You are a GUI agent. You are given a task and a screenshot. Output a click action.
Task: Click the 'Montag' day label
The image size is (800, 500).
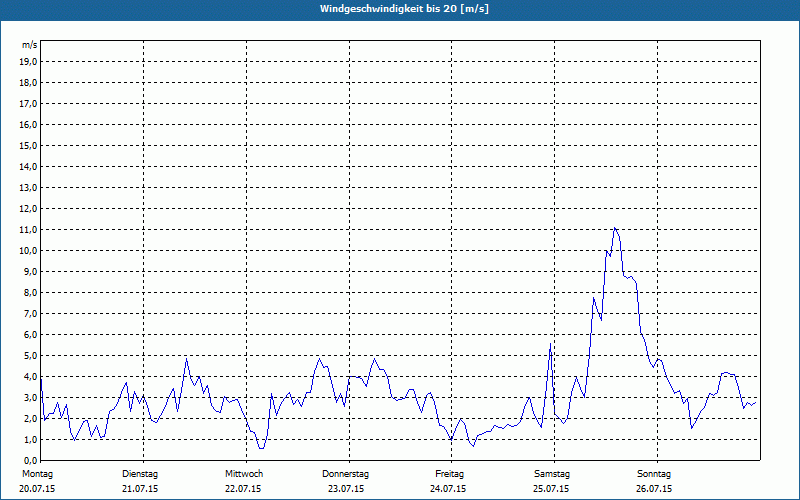click(37, 474)
